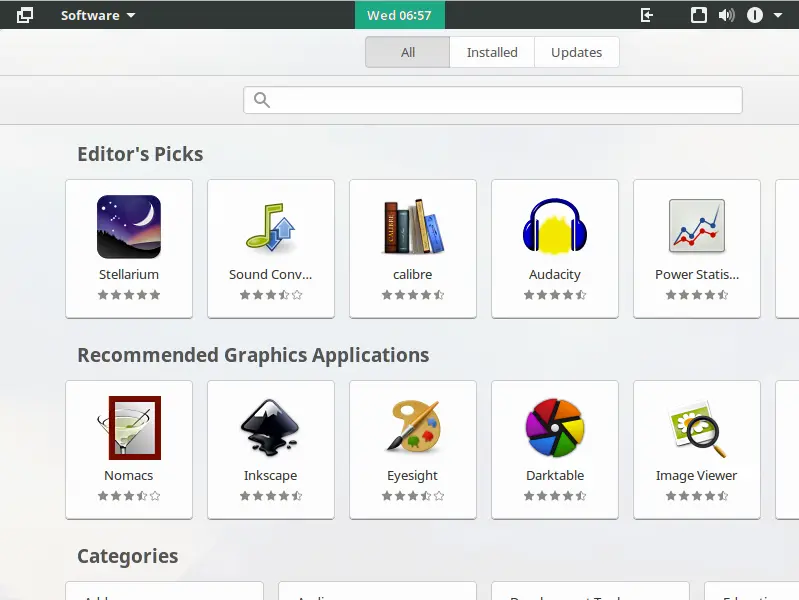Switch to the Updates tab

pos(576,53)
